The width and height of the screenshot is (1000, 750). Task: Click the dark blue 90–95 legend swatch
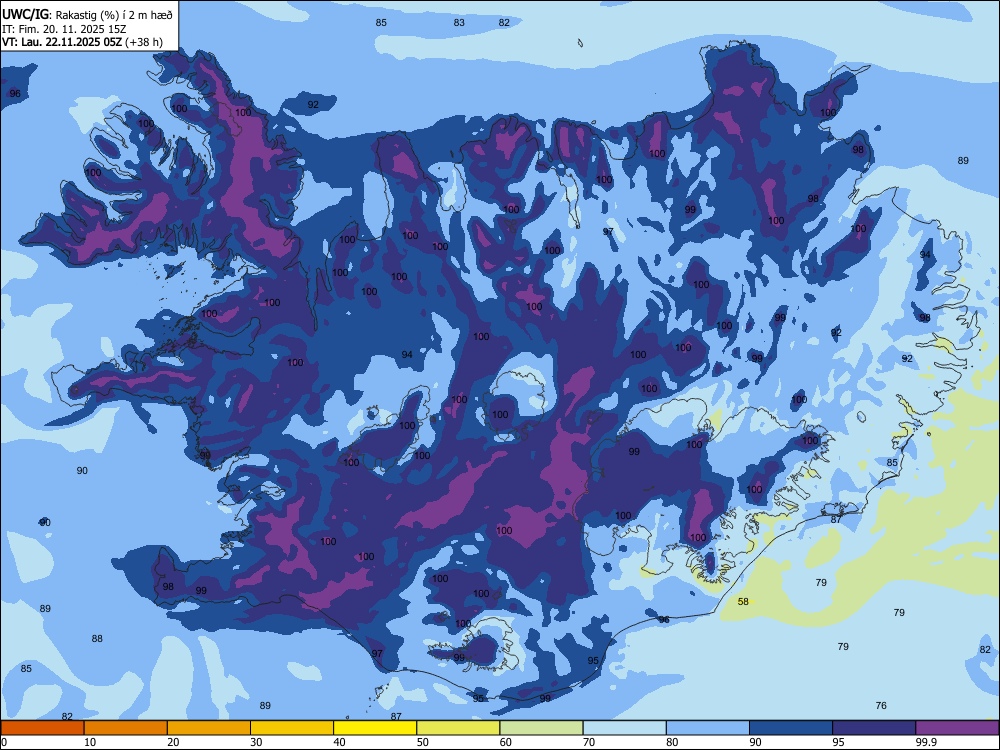pyautogui.click(x=791, y=728)
